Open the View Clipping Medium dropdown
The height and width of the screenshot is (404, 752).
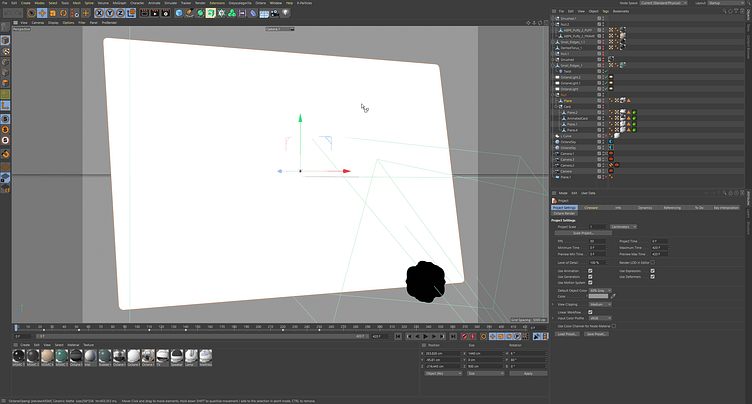pyautogui.click(x=601, y=304)
